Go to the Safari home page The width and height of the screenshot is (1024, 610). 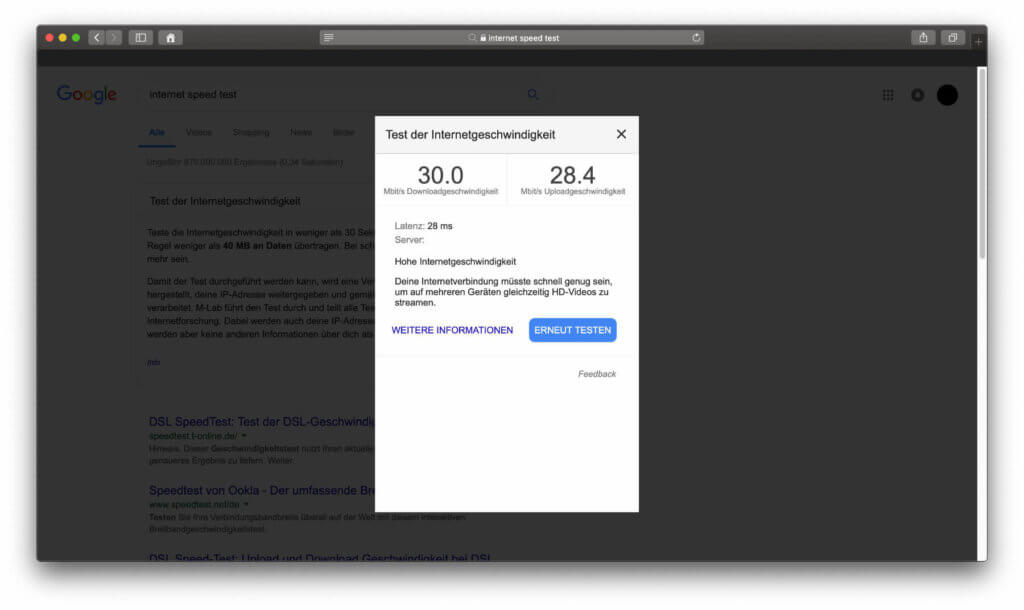click(x=170, y=36)
